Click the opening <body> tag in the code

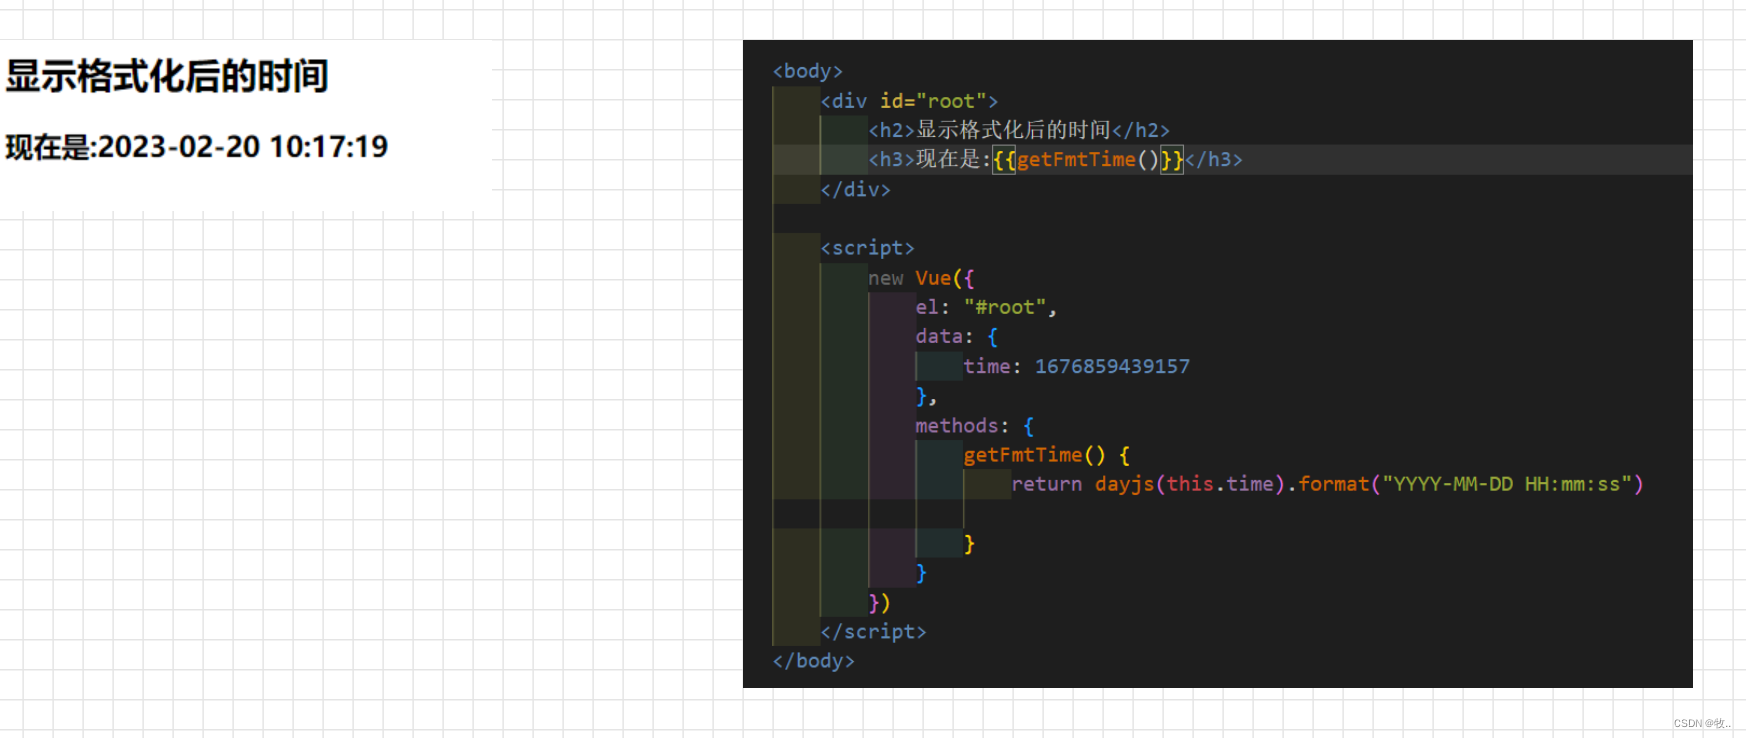(808, 71)
